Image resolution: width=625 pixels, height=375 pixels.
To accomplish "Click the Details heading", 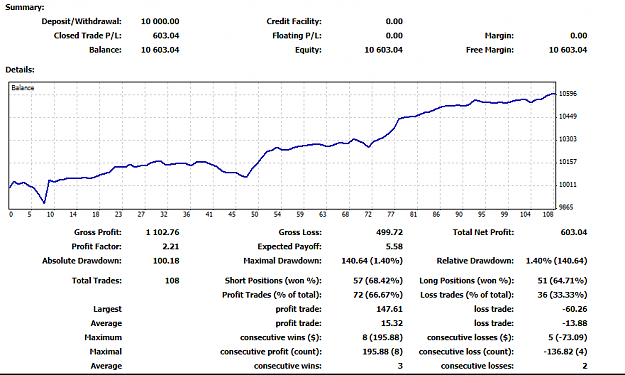I will click(x=20, y=70).
